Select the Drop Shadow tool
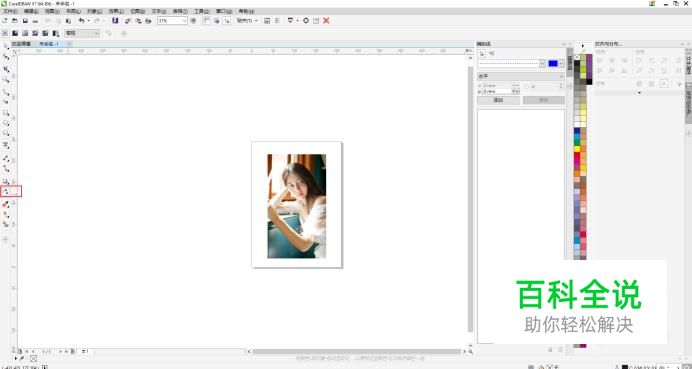This screenshot has width=692, height=369. tap(6, 181)
